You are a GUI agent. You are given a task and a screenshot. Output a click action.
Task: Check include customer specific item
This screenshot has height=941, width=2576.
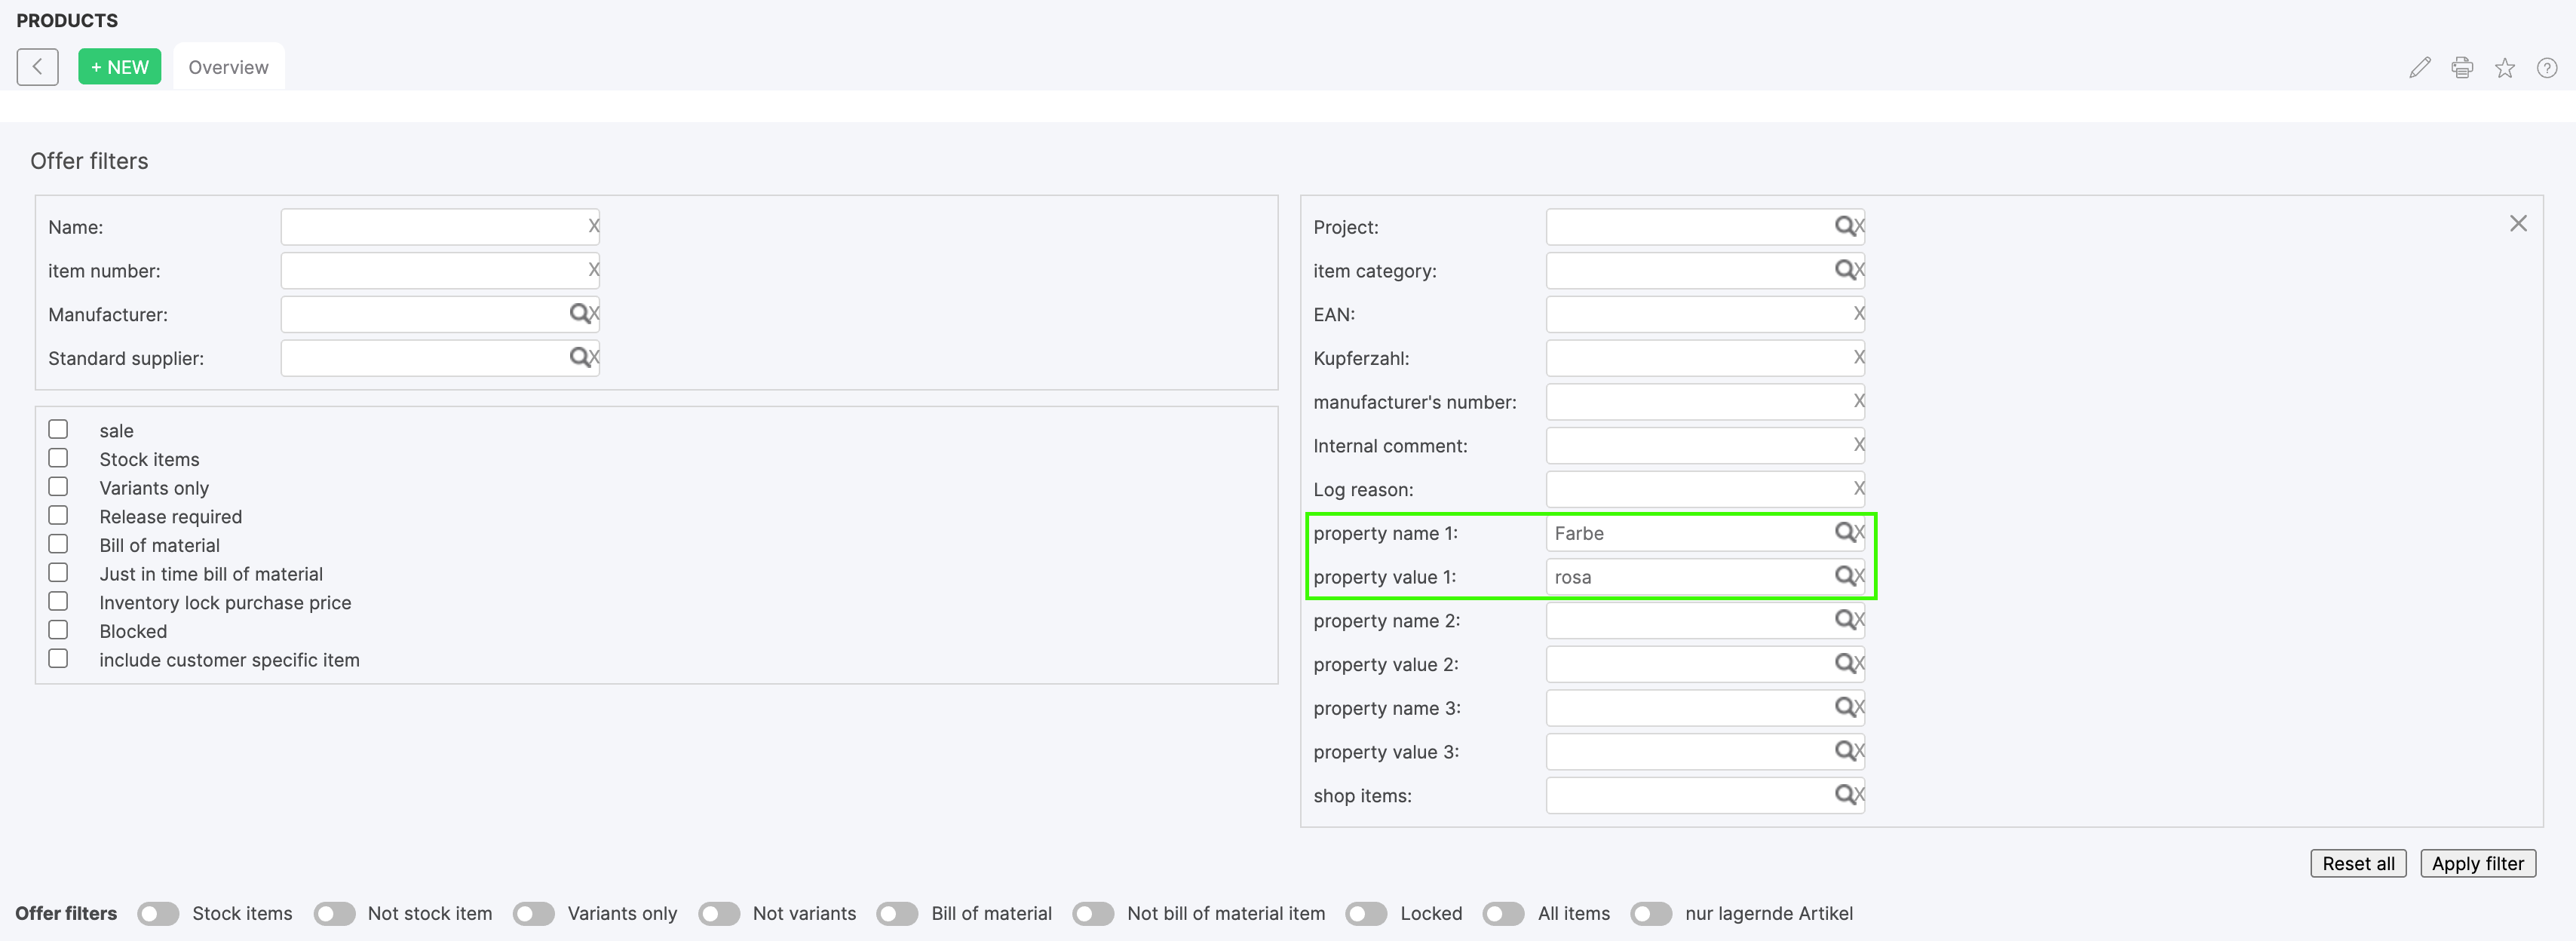(58, 659)
